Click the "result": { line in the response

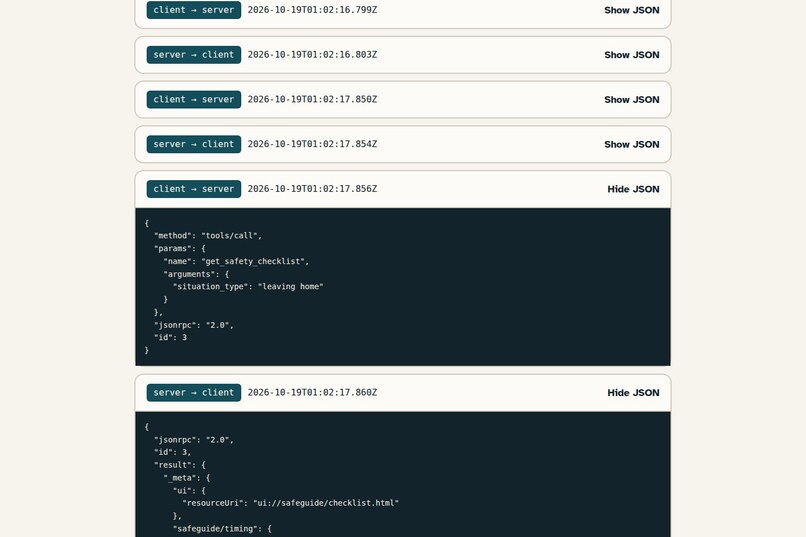pos(180,465)
